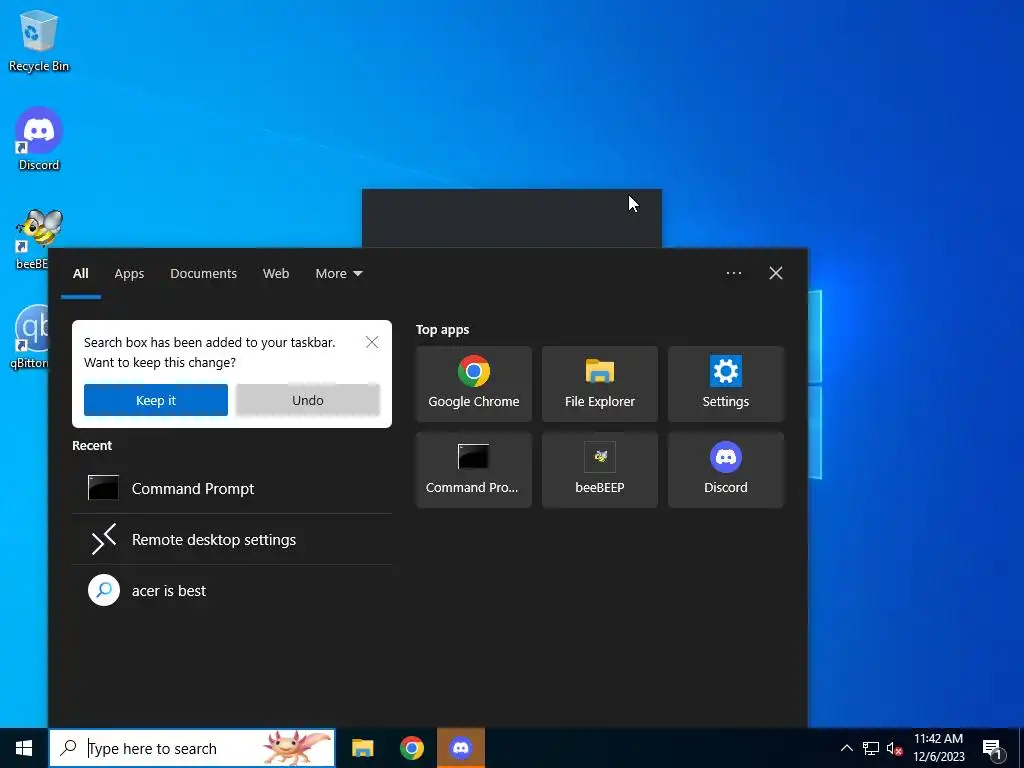Switch to the Apps tab

(129, 274)
